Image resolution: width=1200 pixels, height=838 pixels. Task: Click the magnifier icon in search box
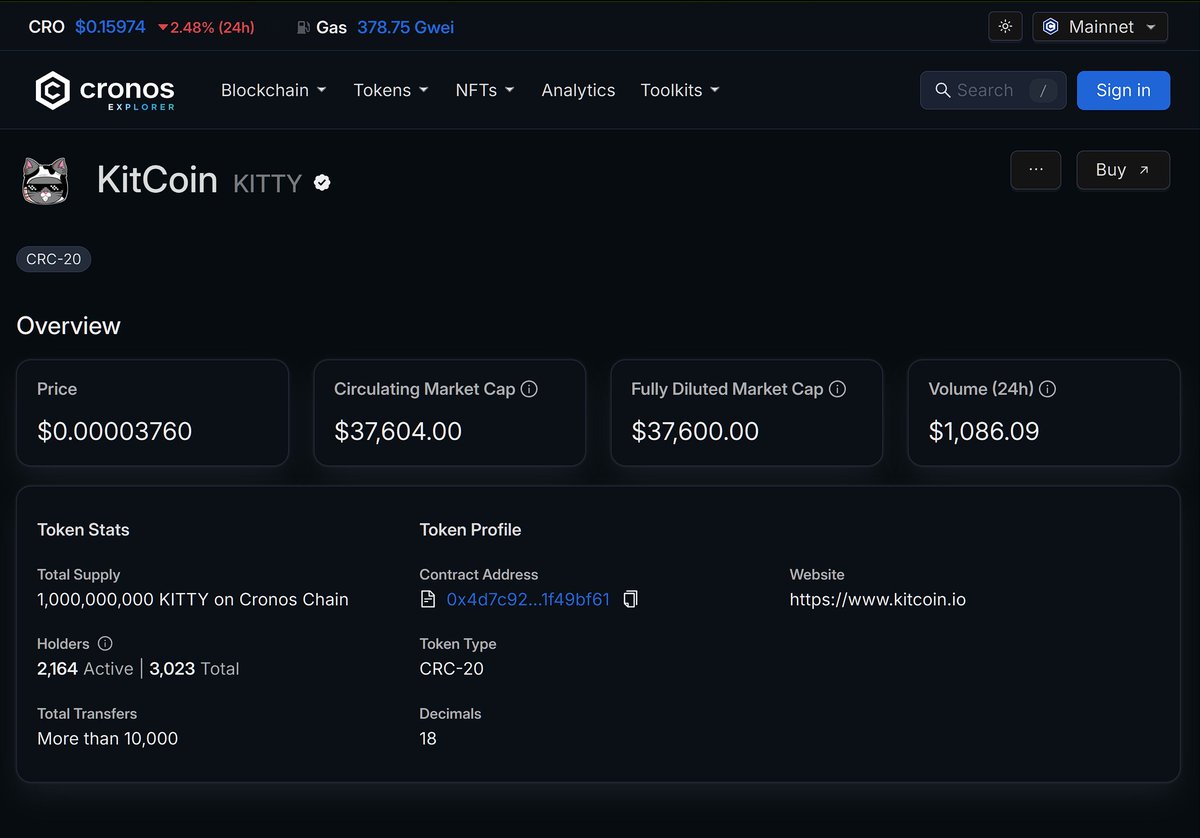(942, 90)
